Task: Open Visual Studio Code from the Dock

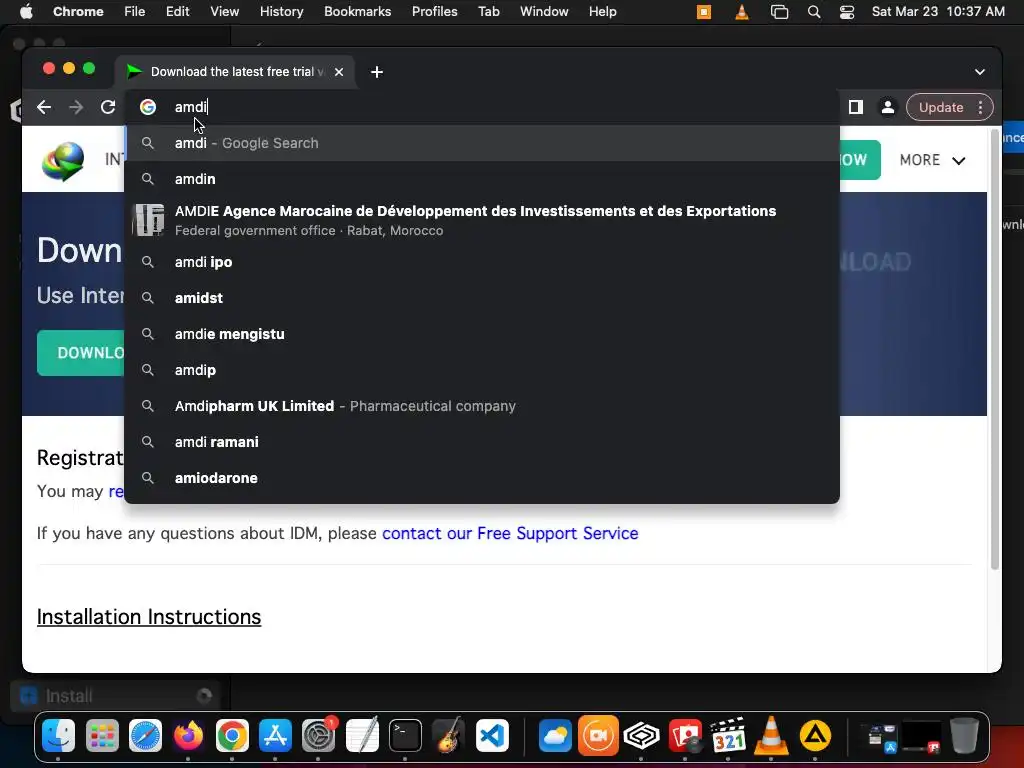Action: pos(492,737)
